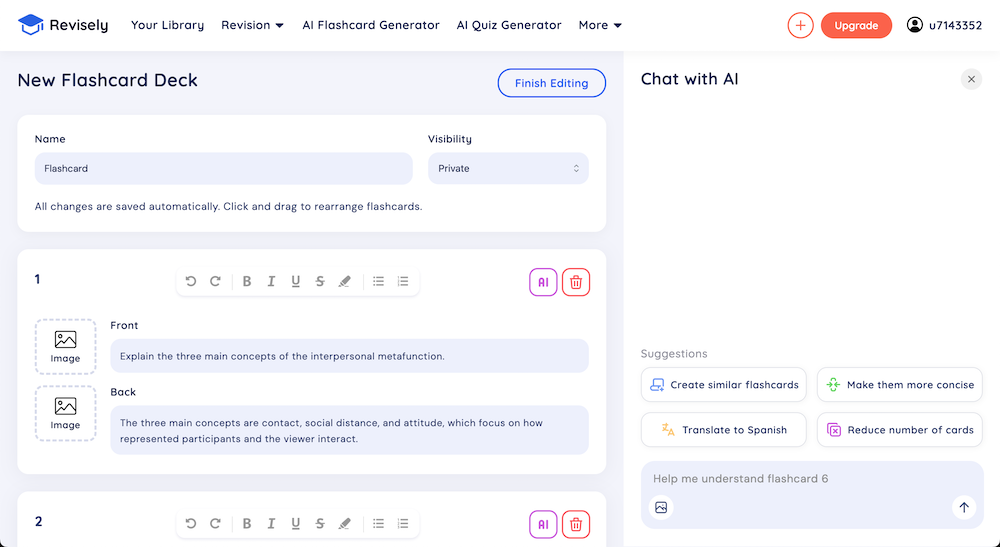Click the deck Name field containing Flashcard

pyautogui.click(x=224, y=168)
